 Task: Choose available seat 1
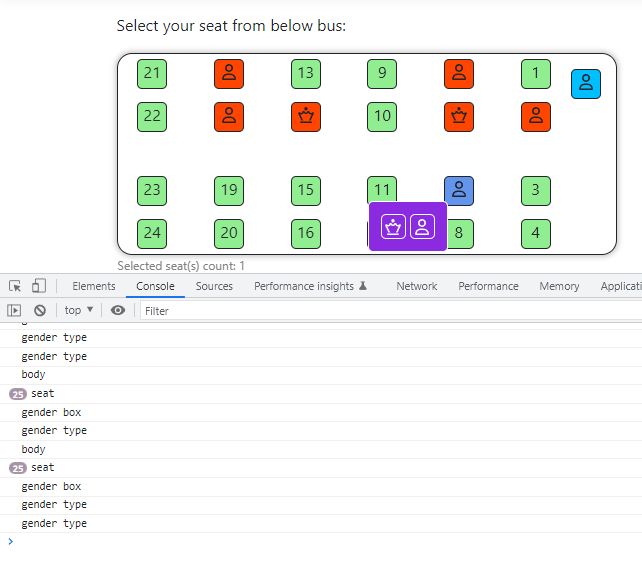click(536, 74)
